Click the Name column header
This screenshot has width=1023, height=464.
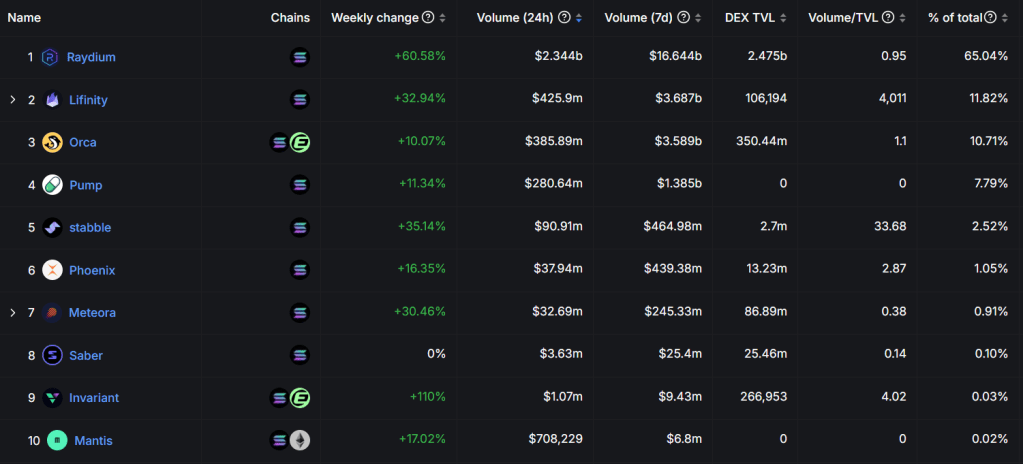click(x=24, y=17)
